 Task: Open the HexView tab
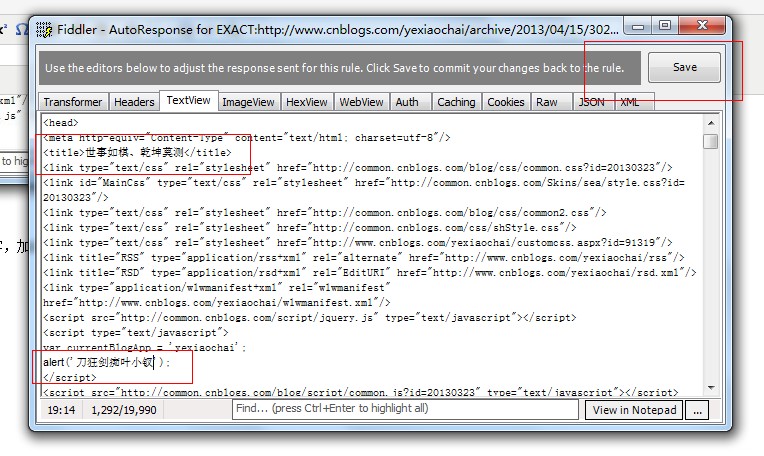pos(306,102)
